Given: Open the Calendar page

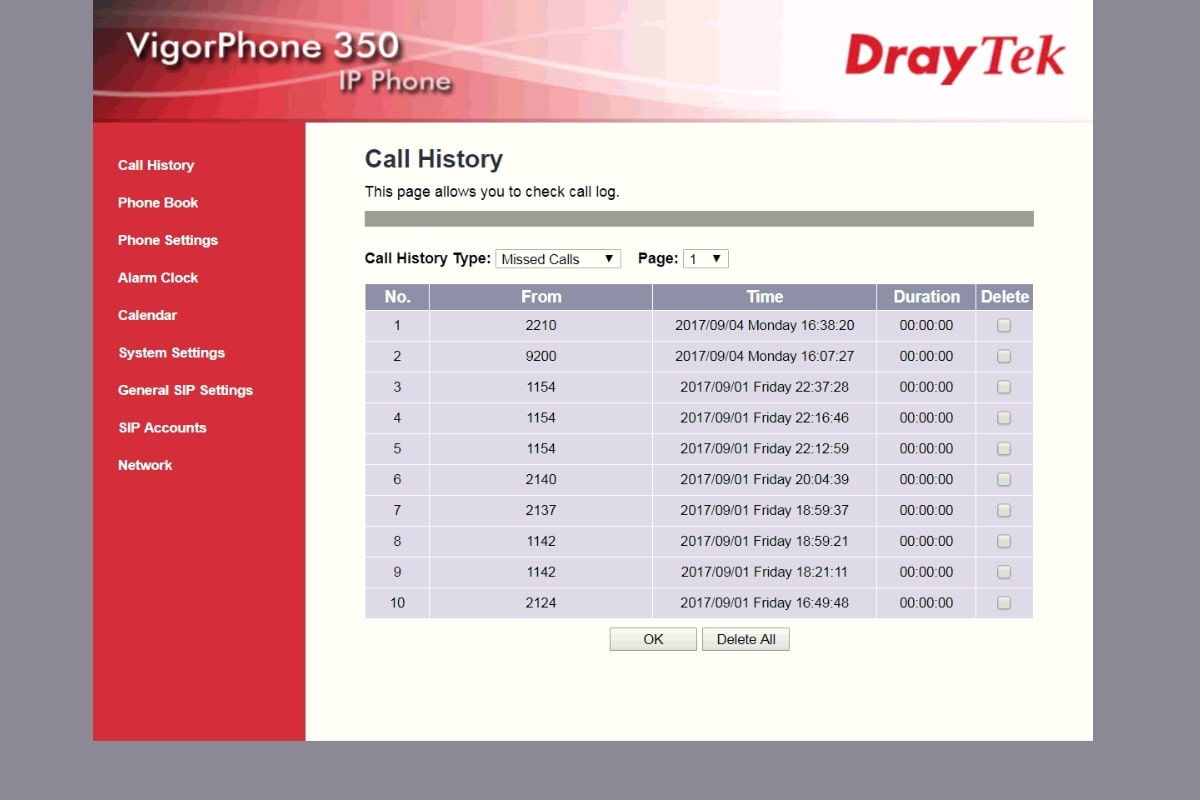Looking at the screenshot, I should pos(147,315).
